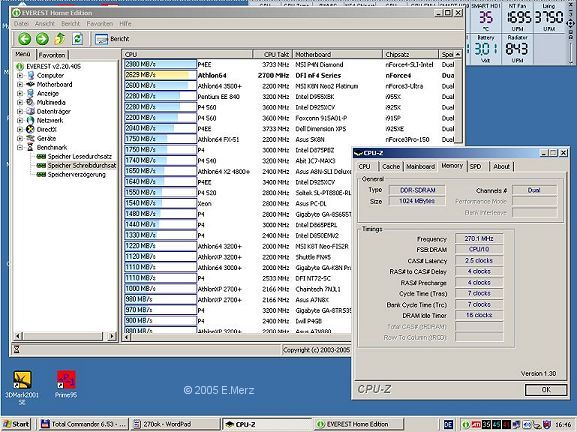Select the Multimedia tree item
Image resolution: width=577 pixels, height=432 pixels.
[x=51, y=102]
